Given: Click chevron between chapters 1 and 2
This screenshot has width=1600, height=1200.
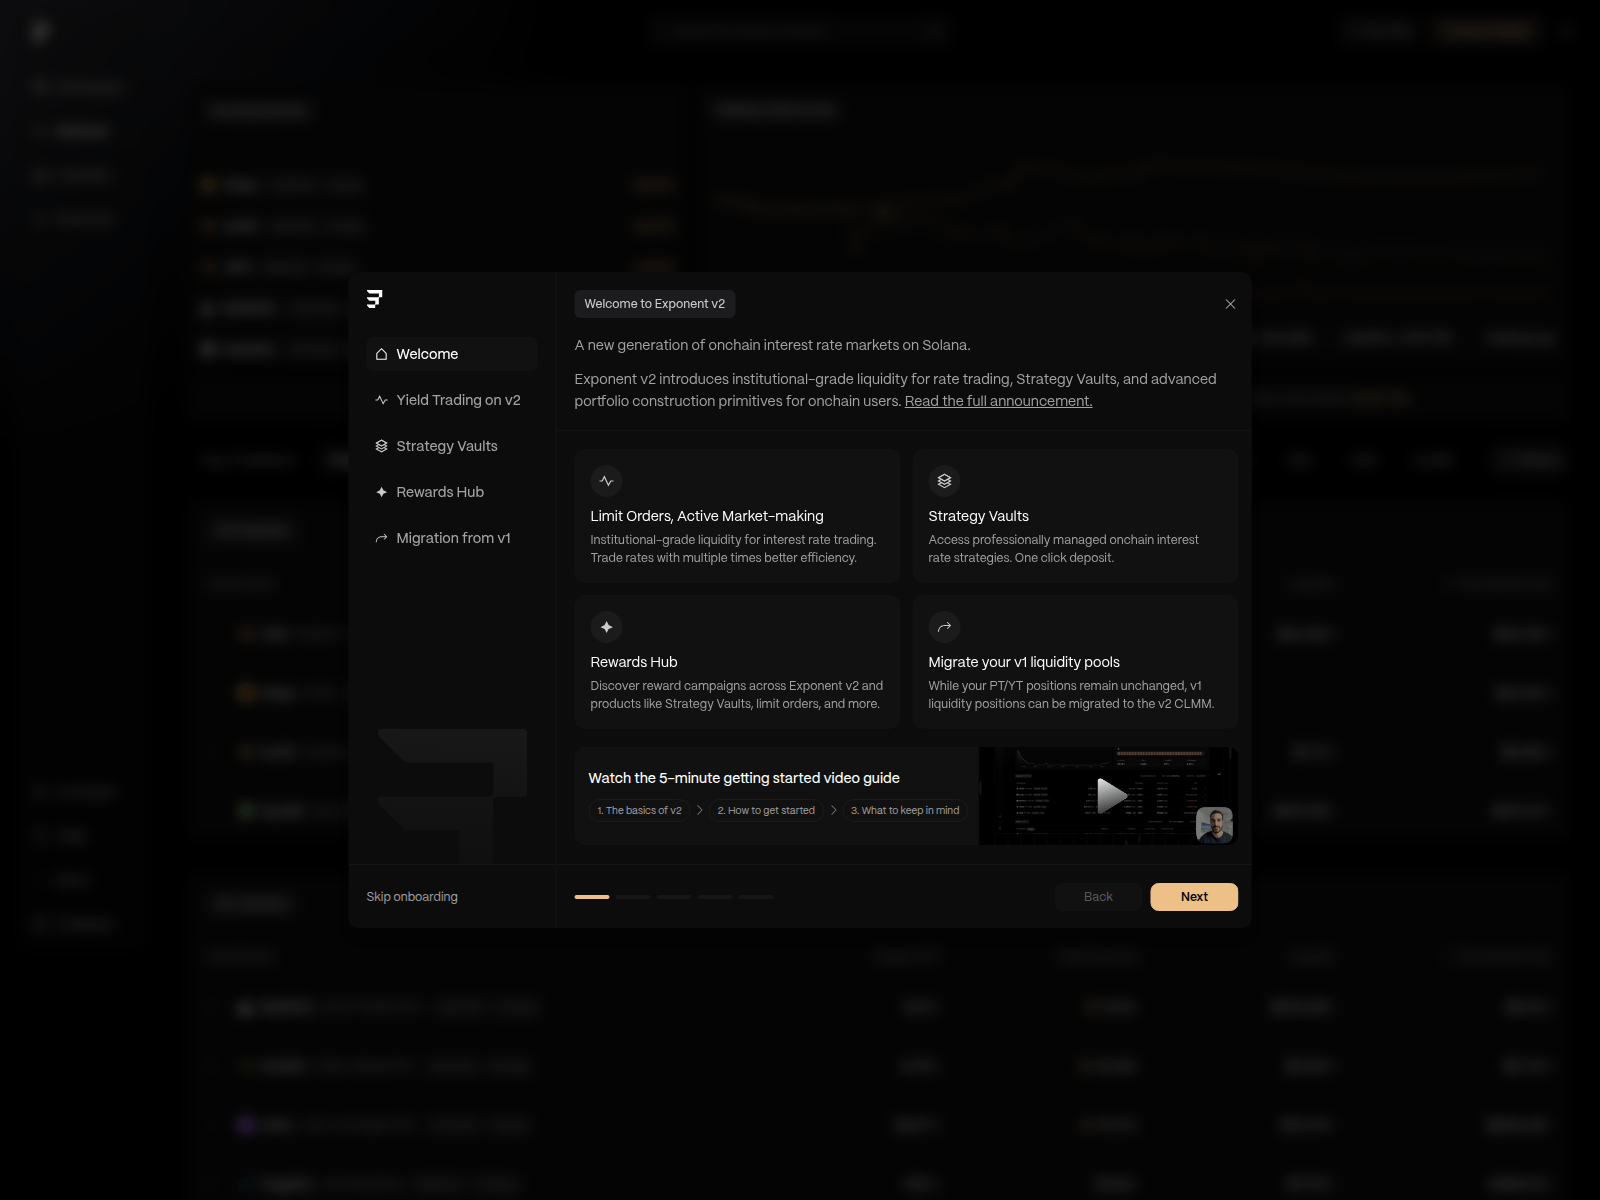Looking at the screenshot, I should 700,811.
